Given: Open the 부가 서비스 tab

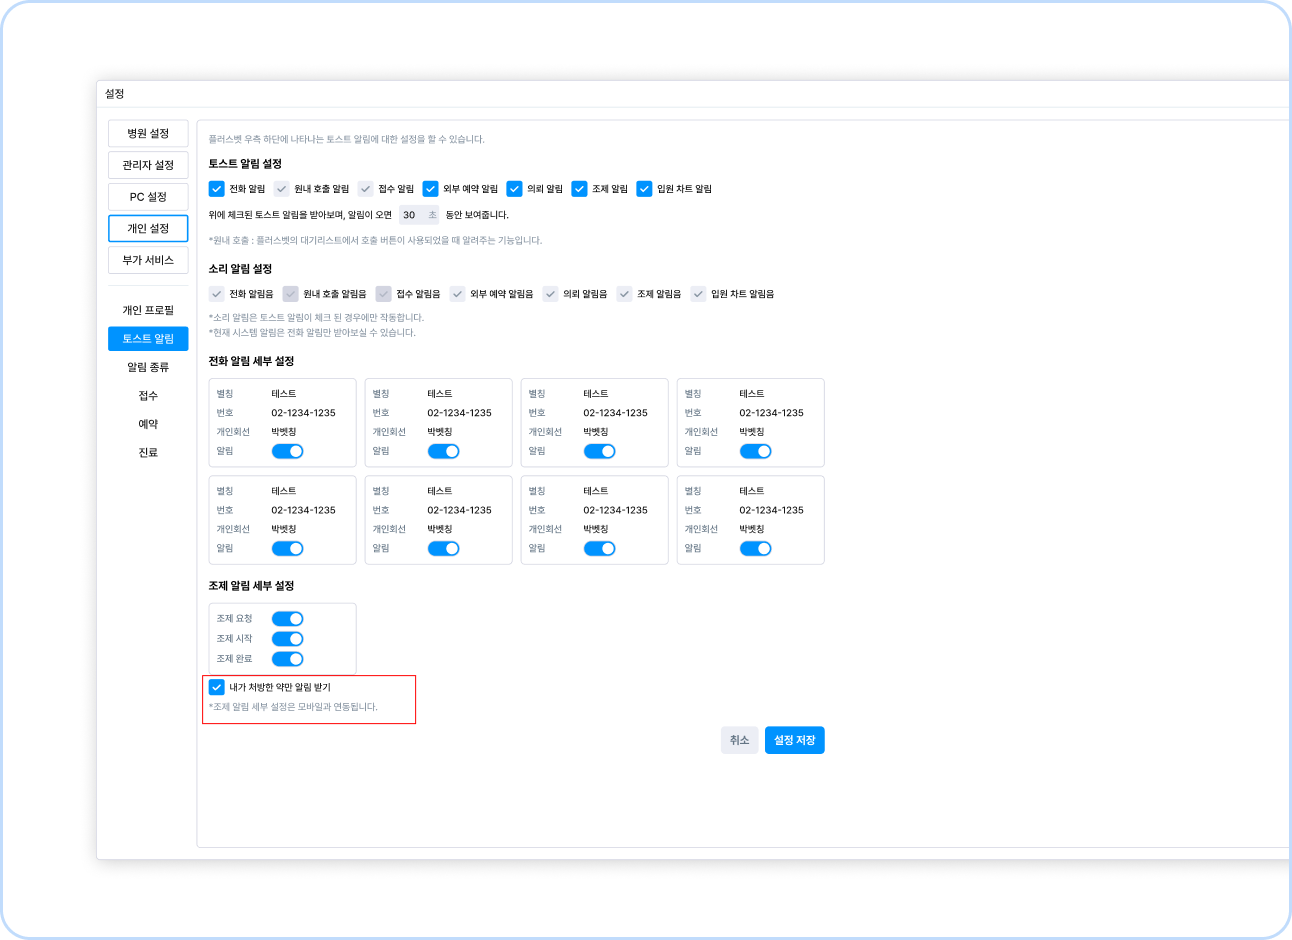Looking at the screenshot, I should pyautogui.click(x=148, y=260).
